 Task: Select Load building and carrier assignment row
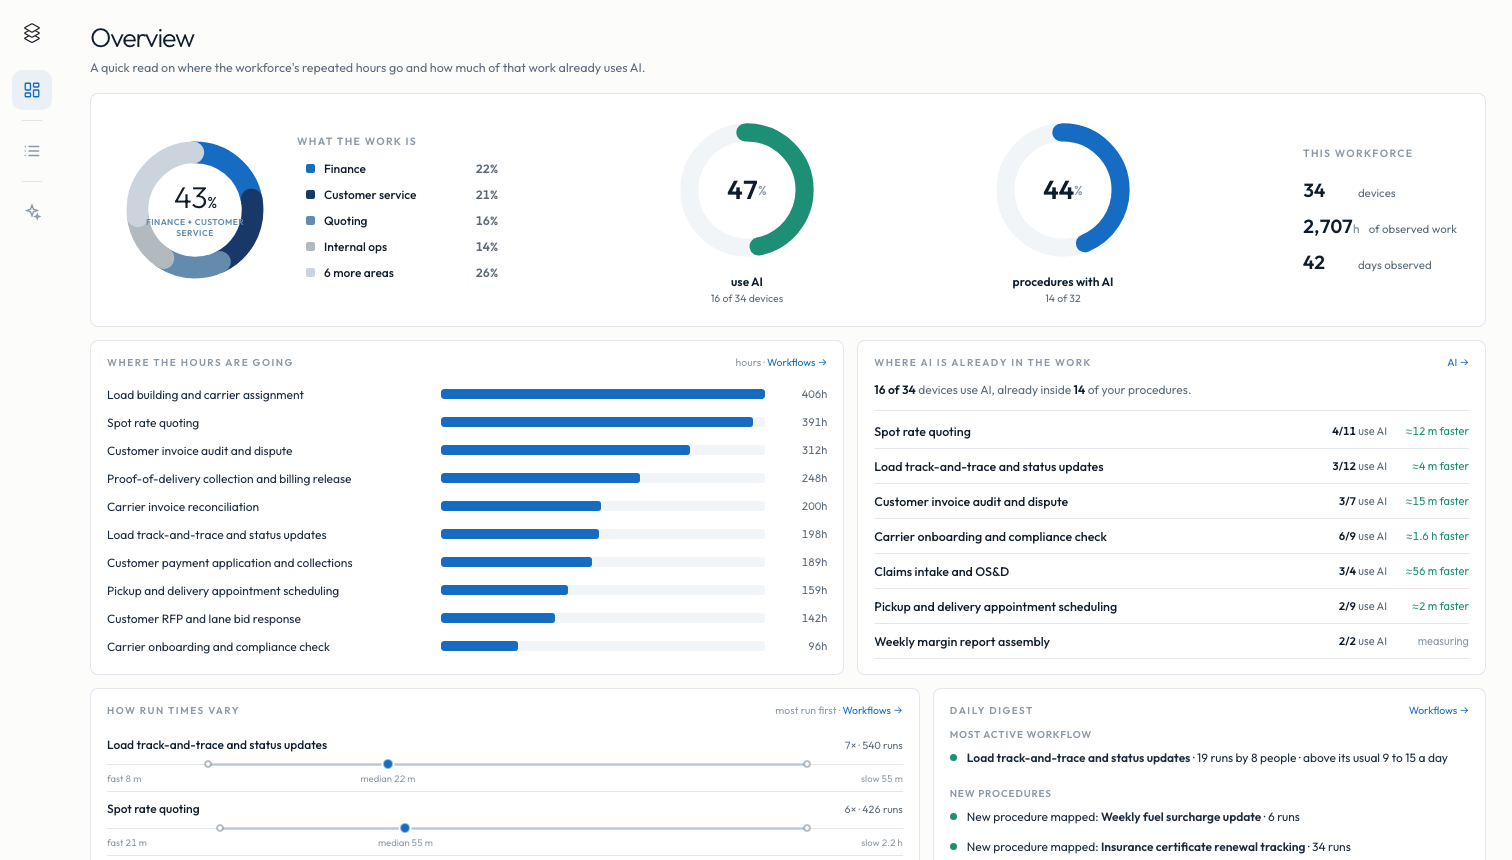point(467,395)
